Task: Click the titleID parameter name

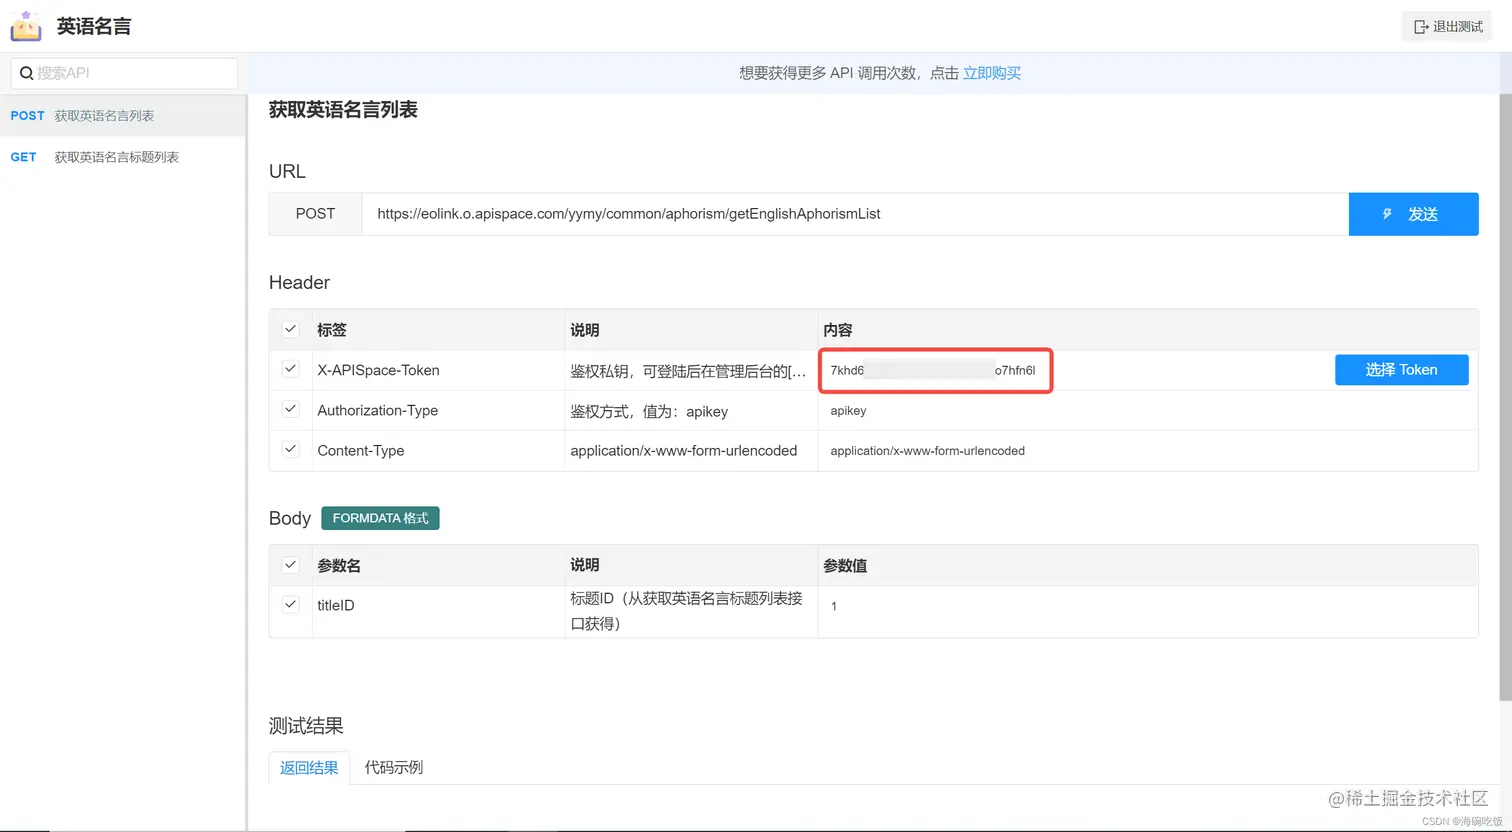Action: pyautogui.click(x=336, y=606)
